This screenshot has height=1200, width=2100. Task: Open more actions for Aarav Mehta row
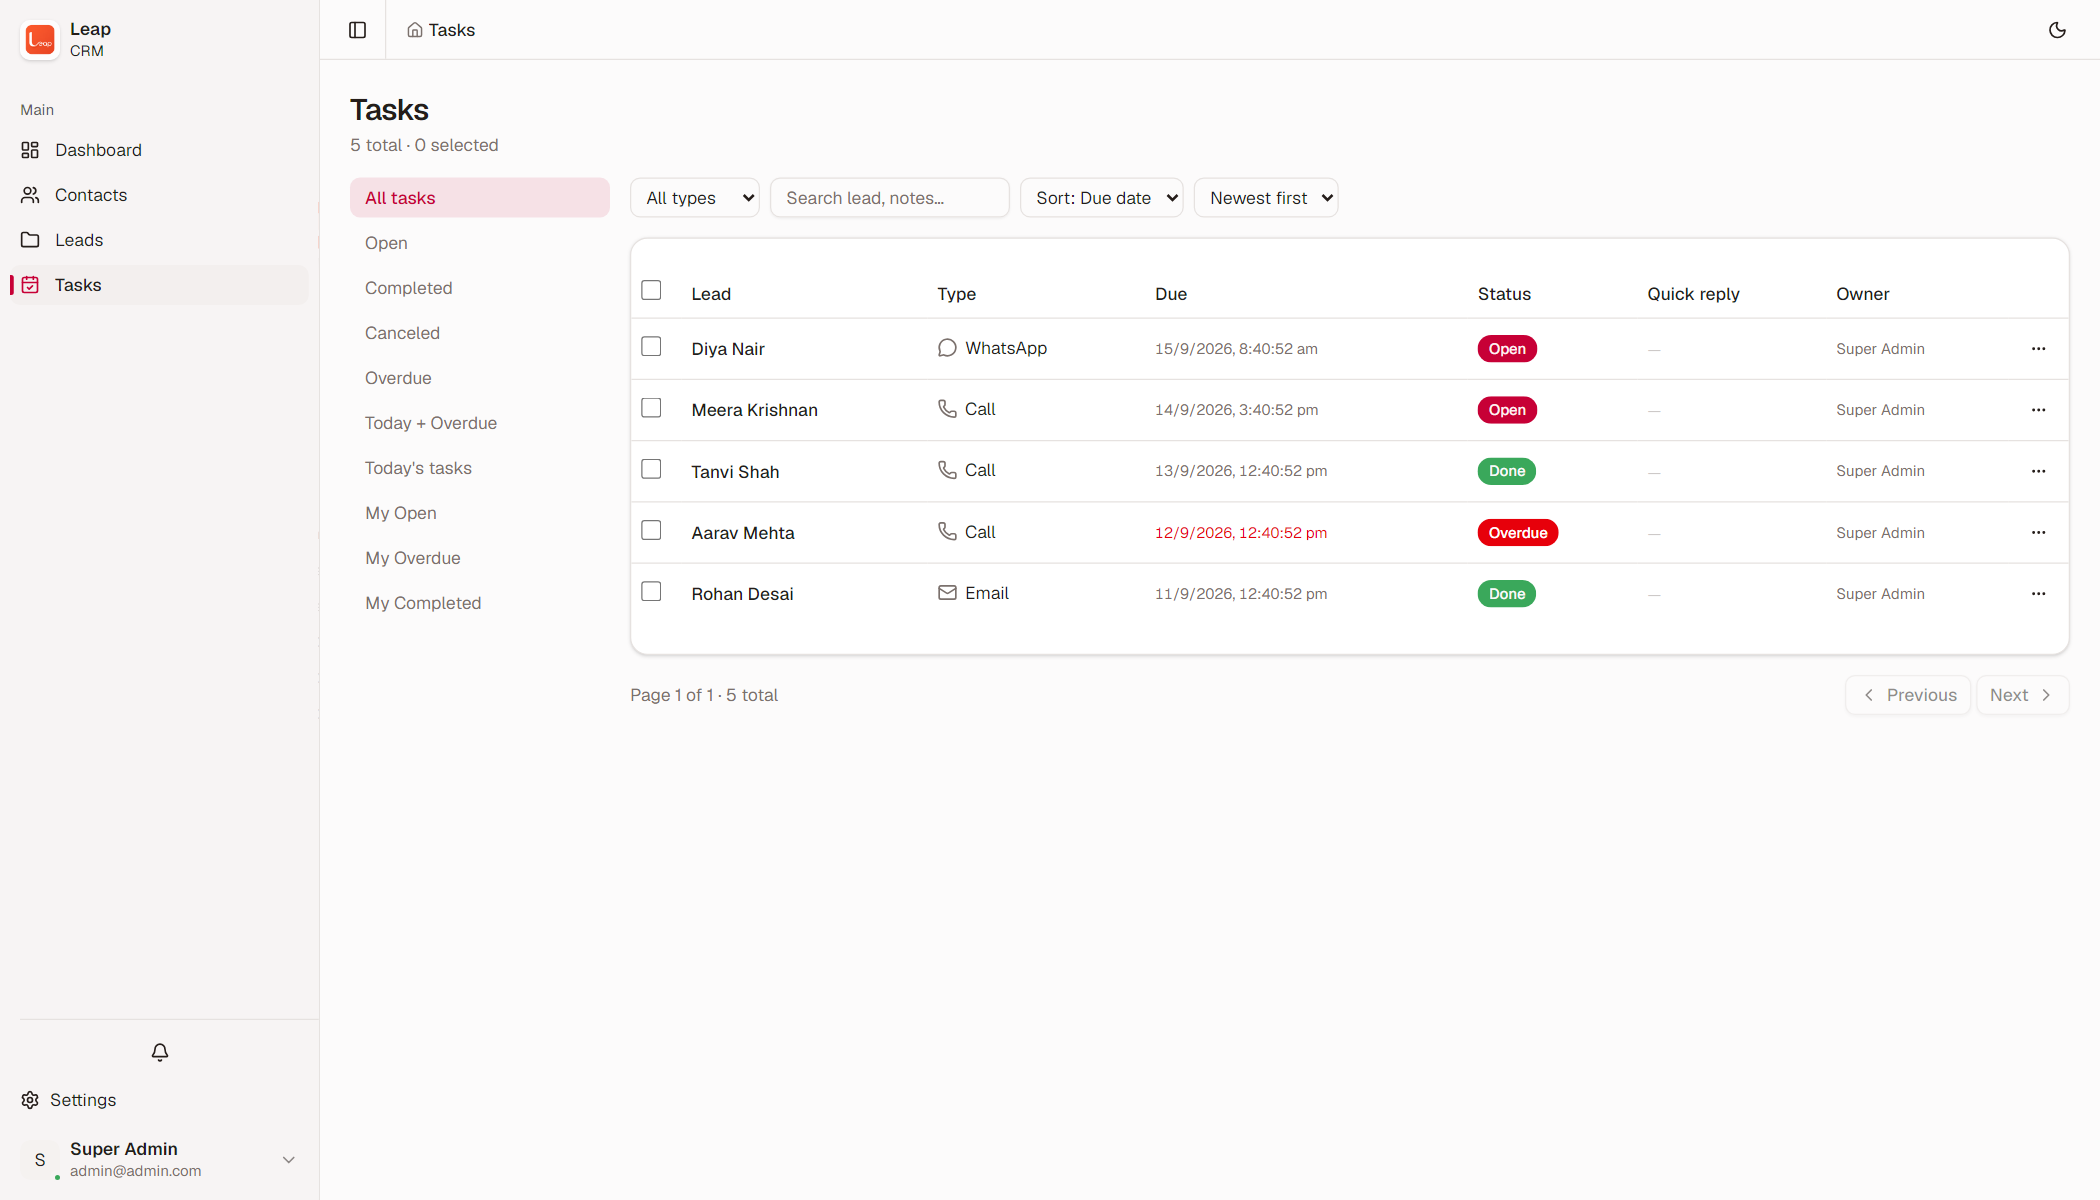click(2038, 533)
